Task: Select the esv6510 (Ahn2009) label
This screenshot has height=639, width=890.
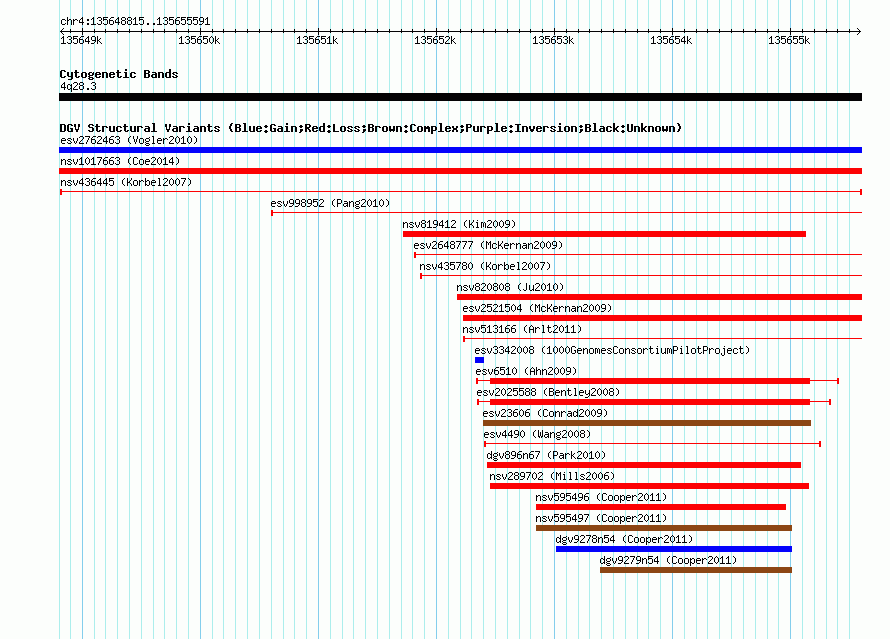Action: click(x=526, y=371)
